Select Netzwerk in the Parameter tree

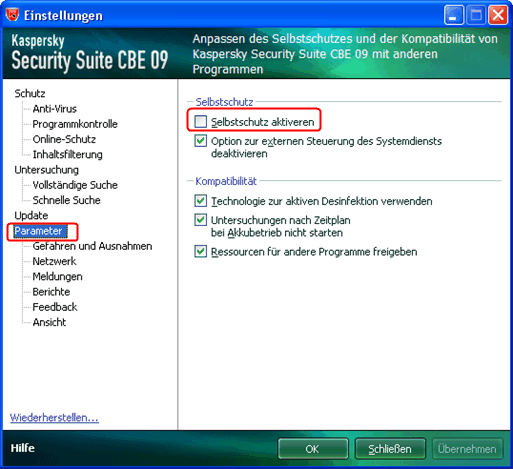(x=54, y=261)
